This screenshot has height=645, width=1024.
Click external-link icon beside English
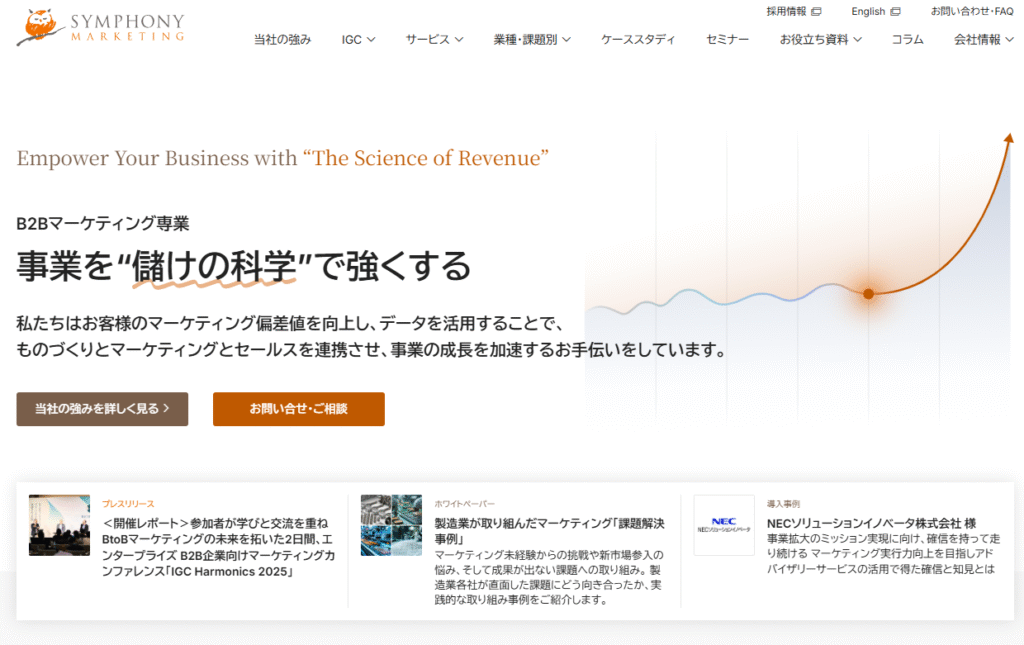click(x=895, y=12)
